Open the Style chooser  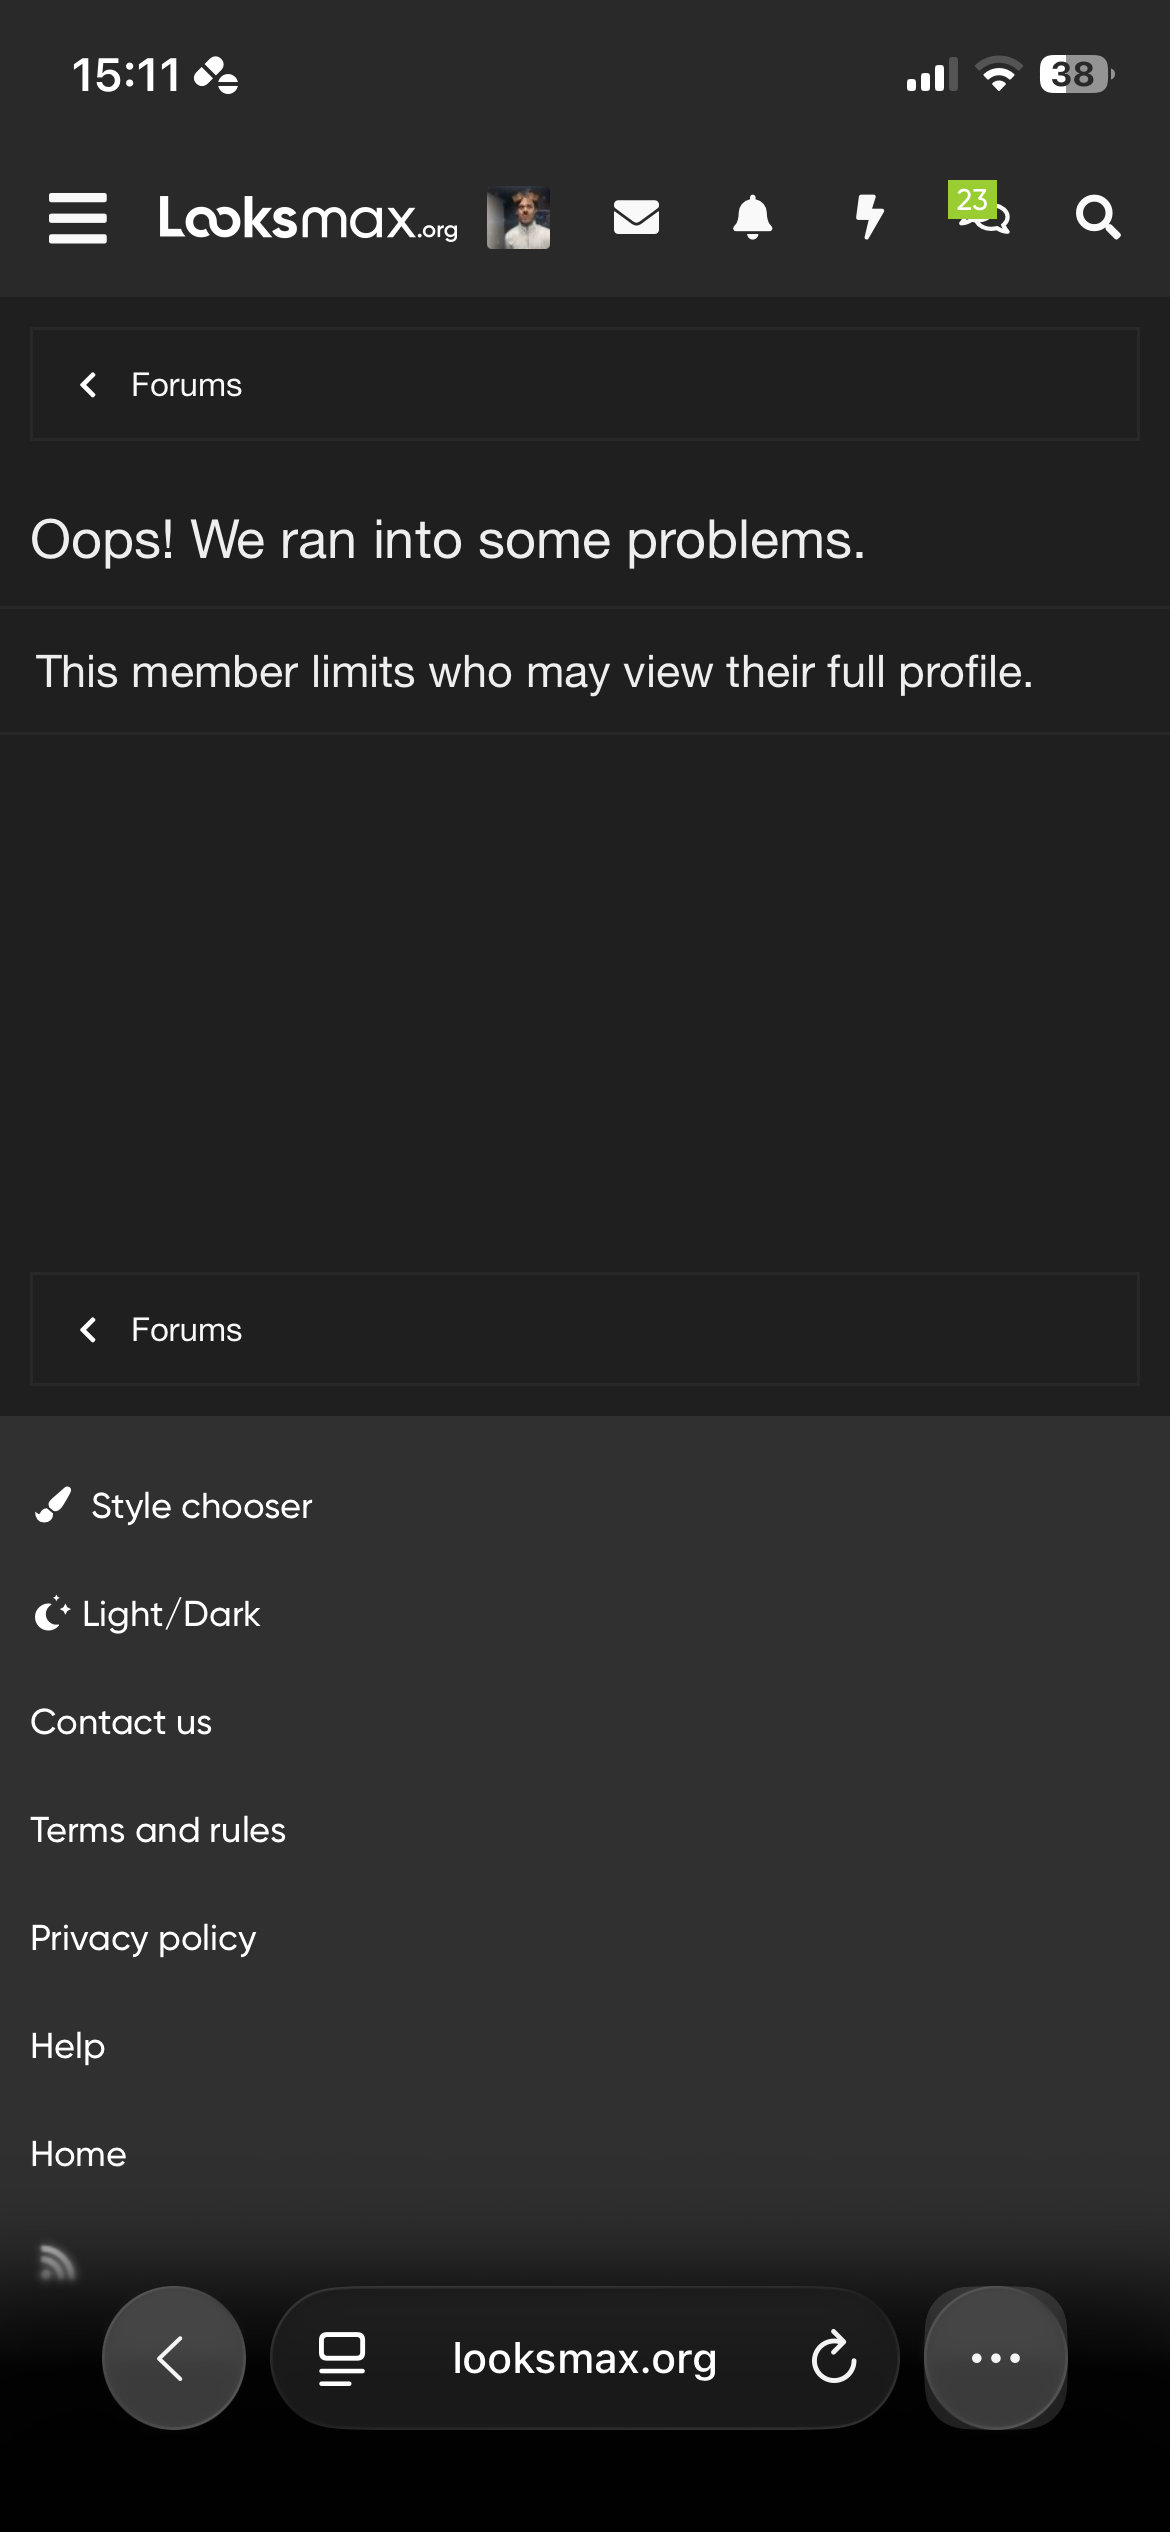click(173, 1506)
